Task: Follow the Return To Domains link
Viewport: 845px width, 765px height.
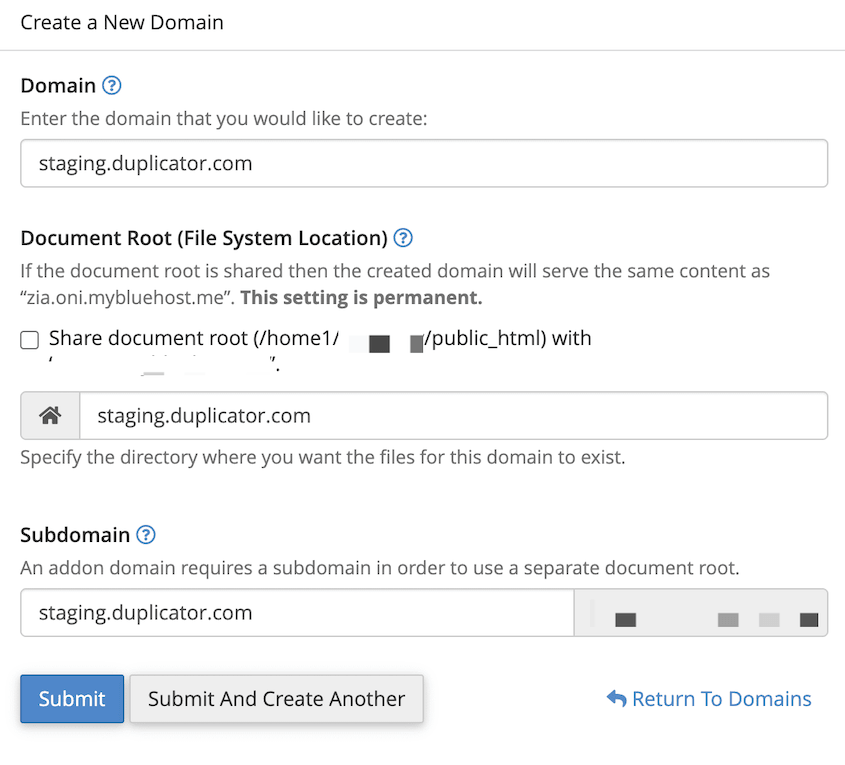Action: 720,699
